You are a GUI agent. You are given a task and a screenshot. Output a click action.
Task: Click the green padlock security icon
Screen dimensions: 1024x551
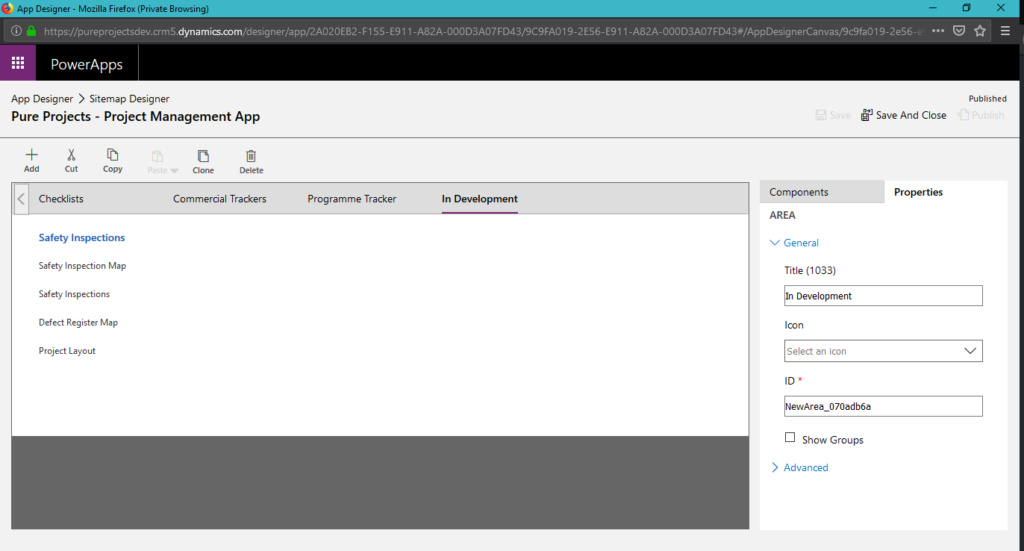coord(31,31)
